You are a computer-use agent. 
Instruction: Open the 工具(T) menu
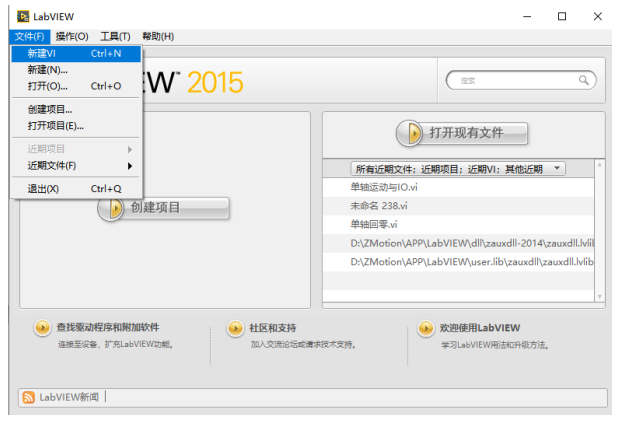115,37
